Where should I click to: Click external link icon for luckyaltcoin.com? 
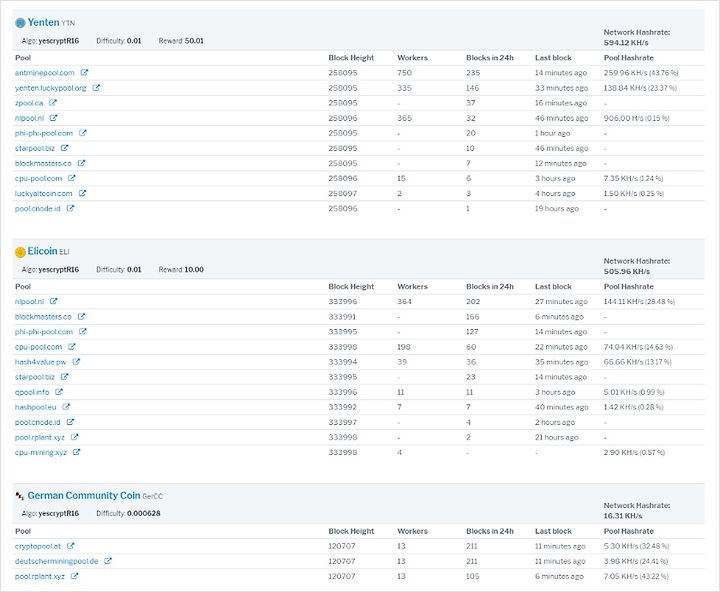click(82, 193)
